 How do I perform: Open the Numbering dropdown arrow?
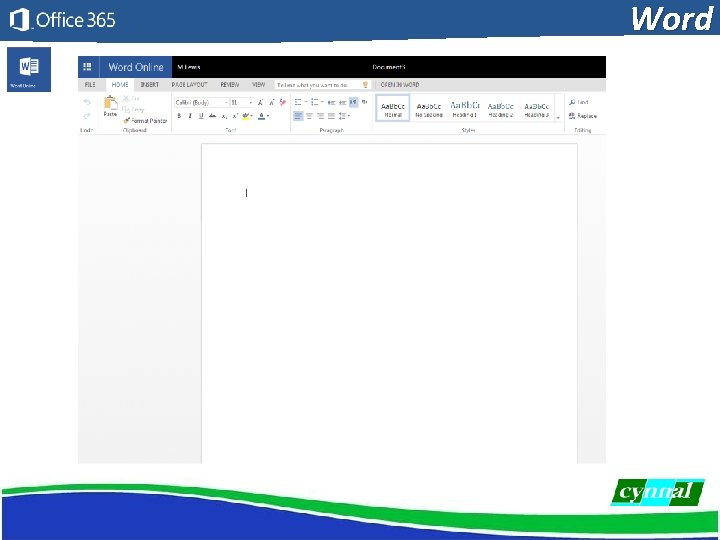pos(322,102)
